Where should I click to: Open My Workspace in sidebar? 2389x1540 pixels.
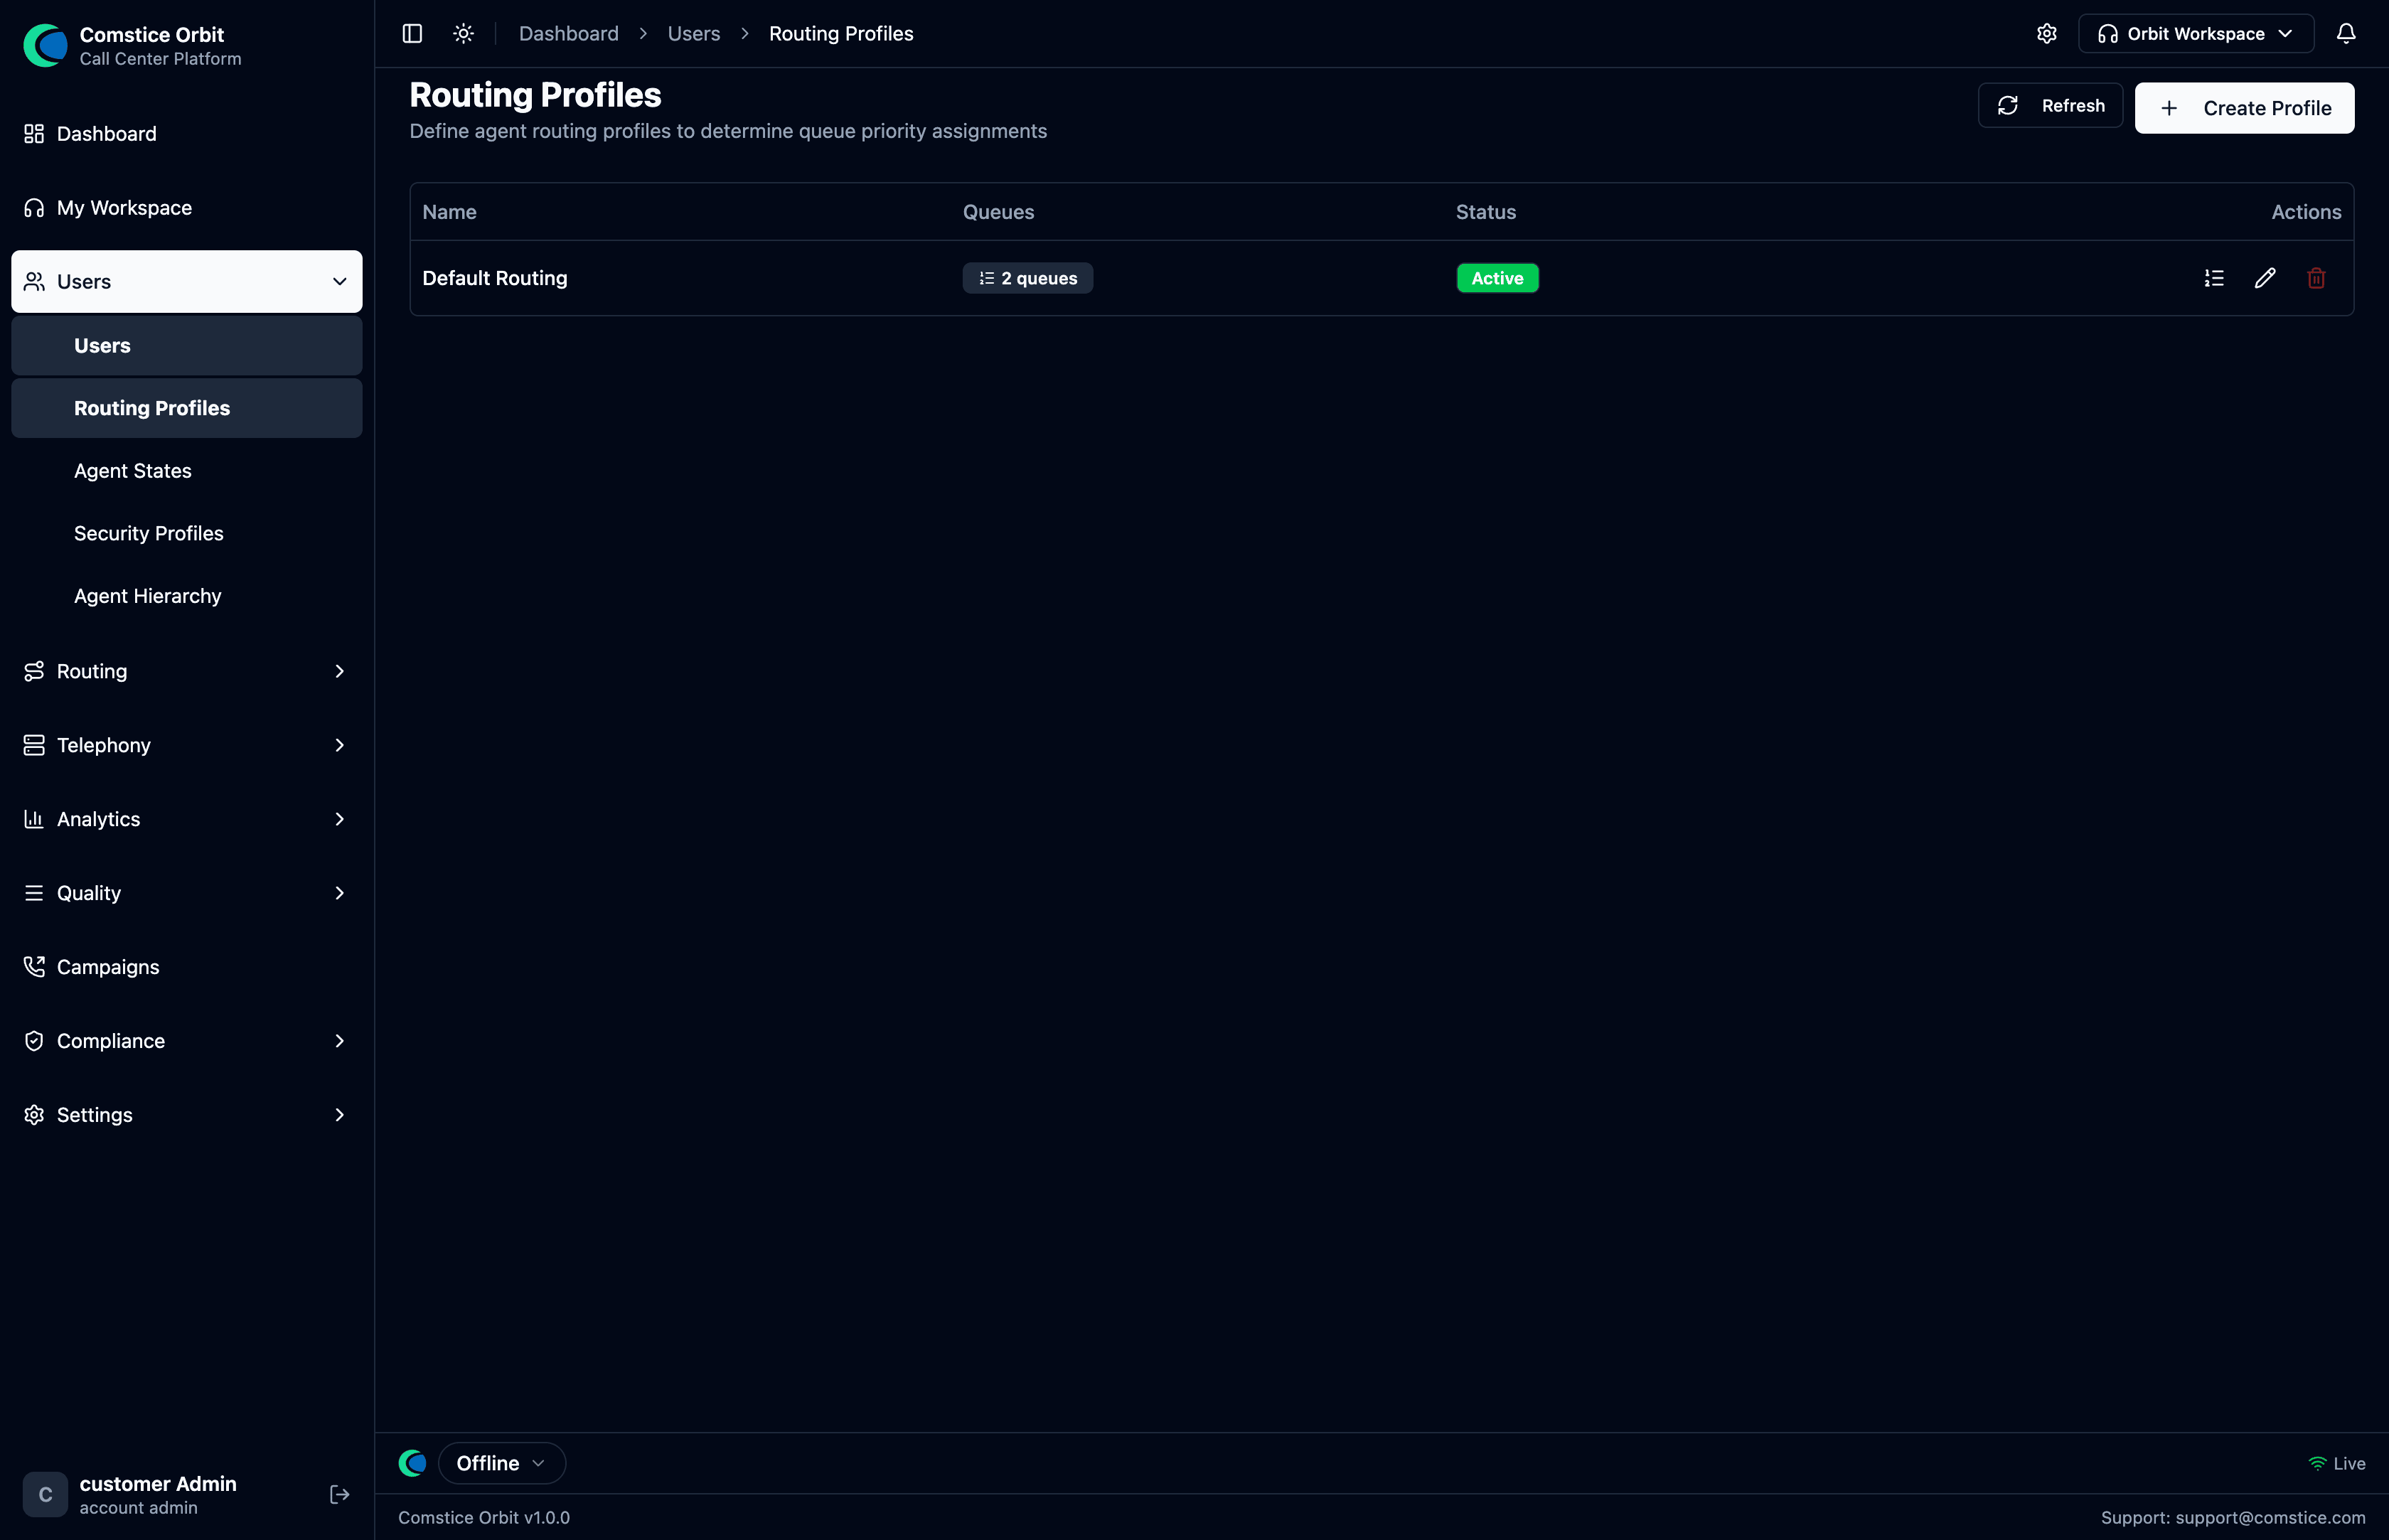(x=187, y=208)
